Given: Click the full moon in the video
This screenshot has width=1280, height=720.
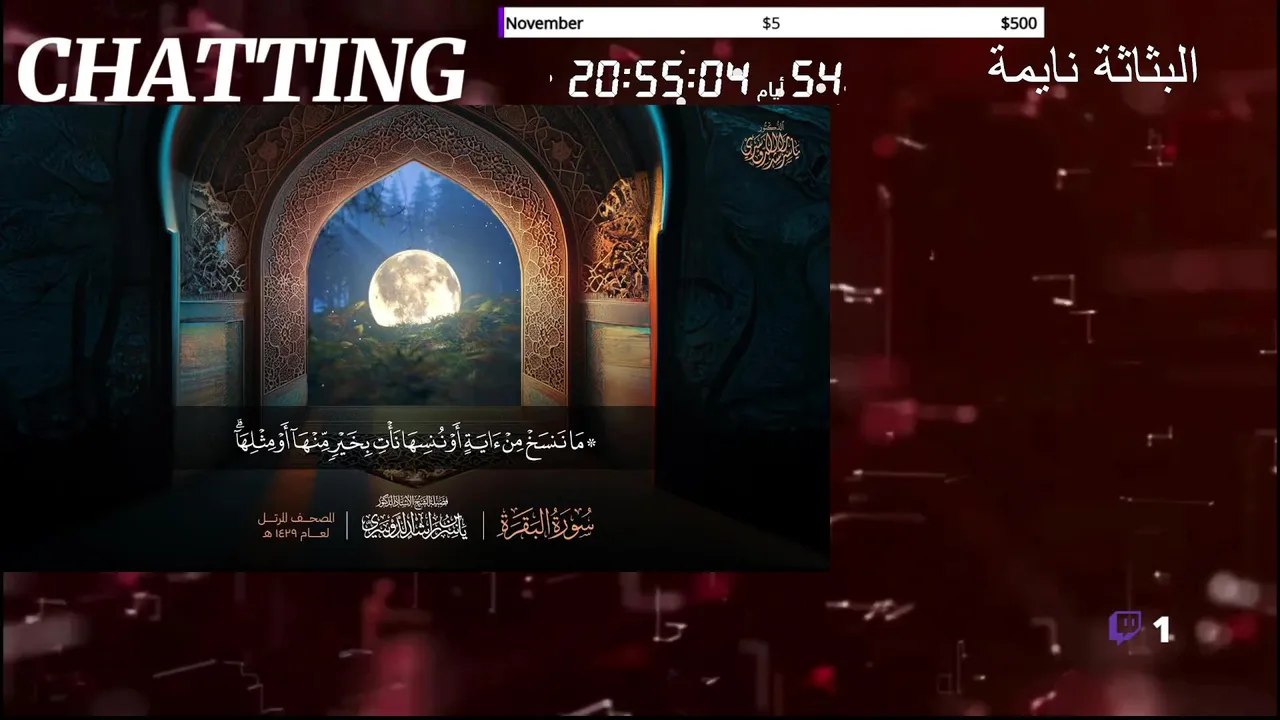Looking at the screenshot, I should coord(414,289).
